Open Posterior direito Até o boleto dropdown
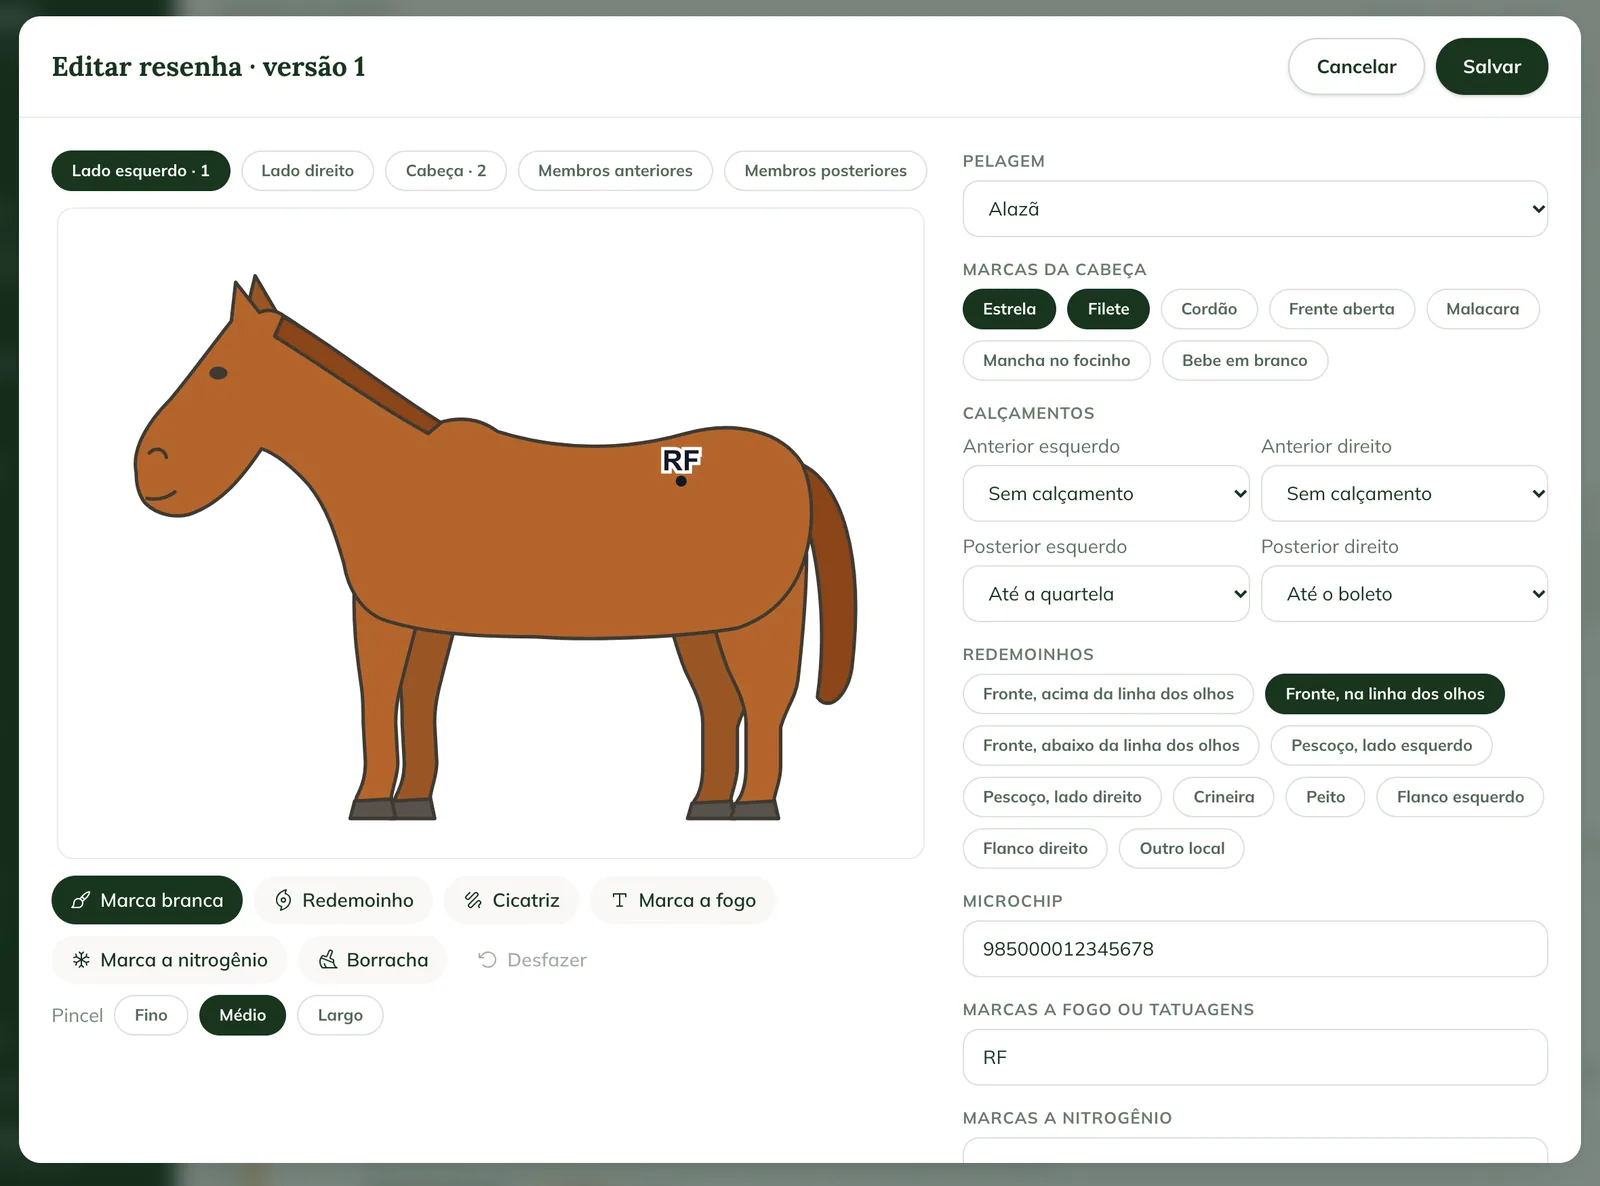The width and height of the screenshot is (1600, 1186). (1404, 594)
